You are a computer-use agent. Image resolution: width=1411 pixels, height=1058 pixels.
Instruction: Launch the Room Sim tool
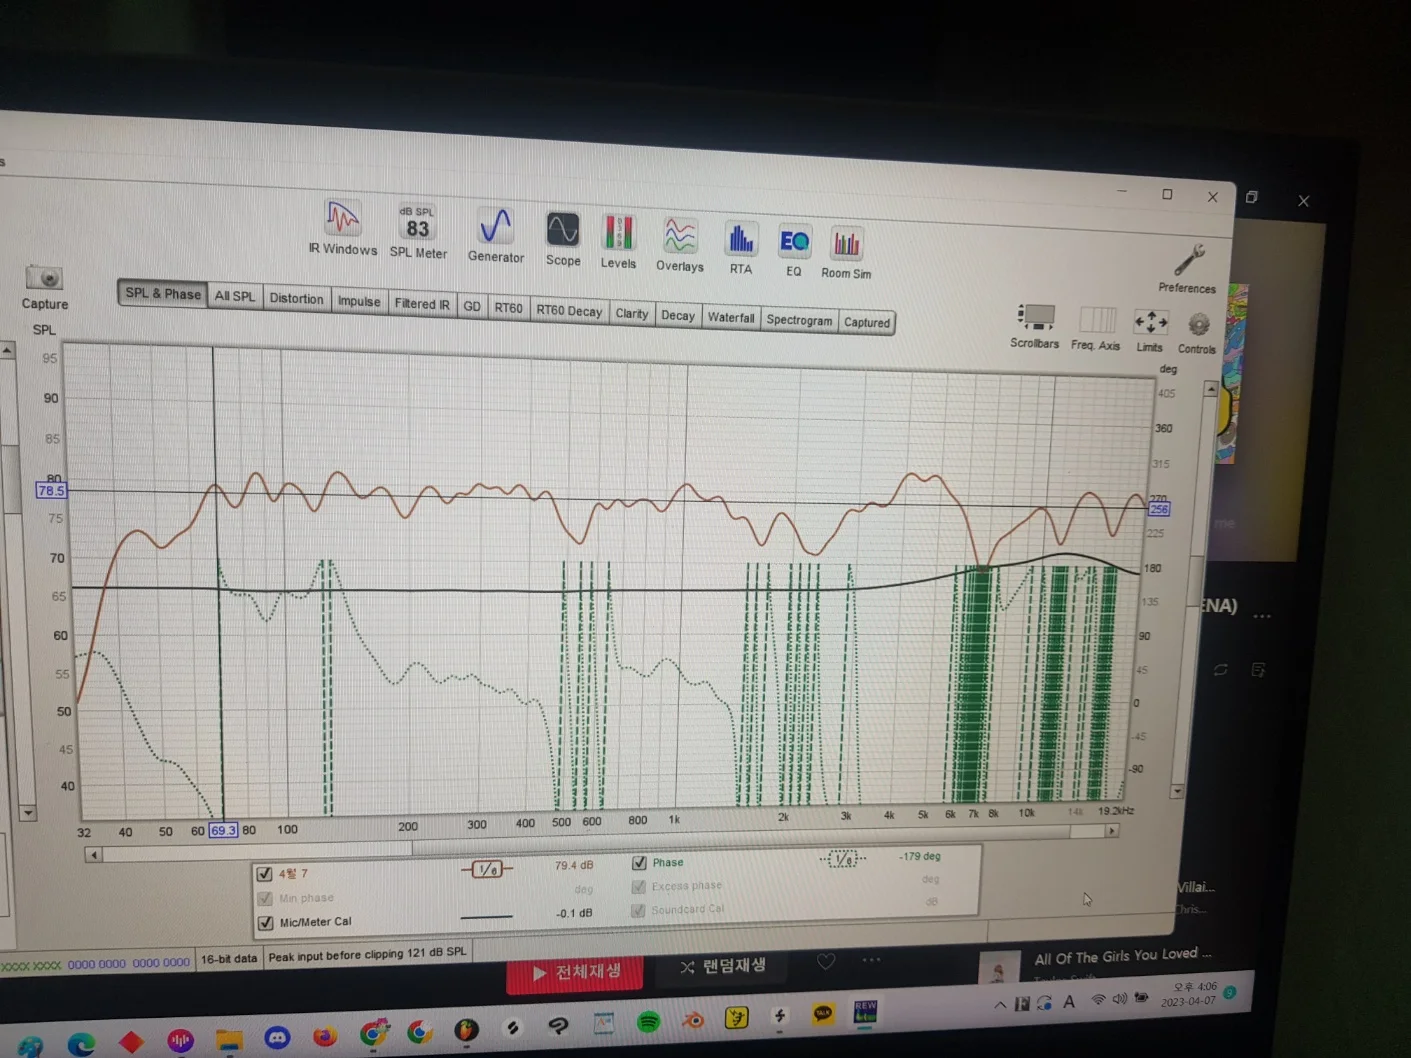846,252
